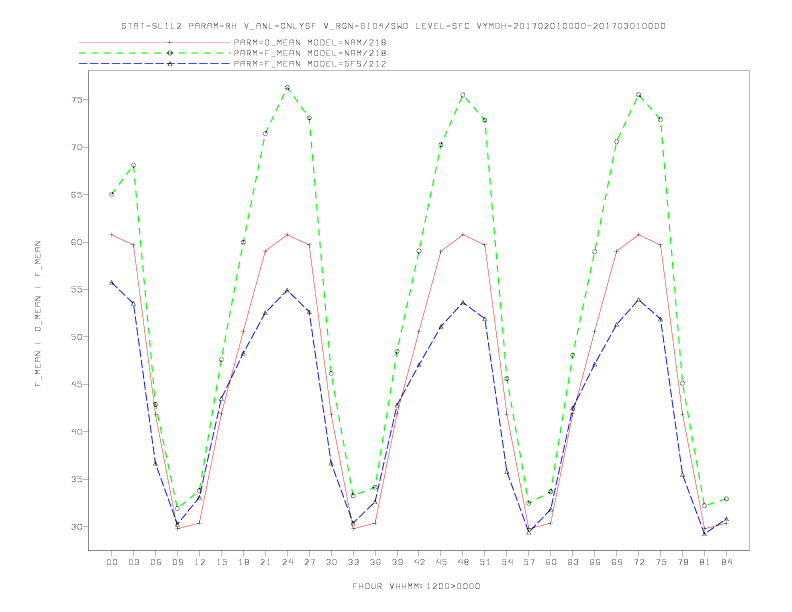
Task: Click the green circle data point at hour 00
Action: tap(112, 194)
